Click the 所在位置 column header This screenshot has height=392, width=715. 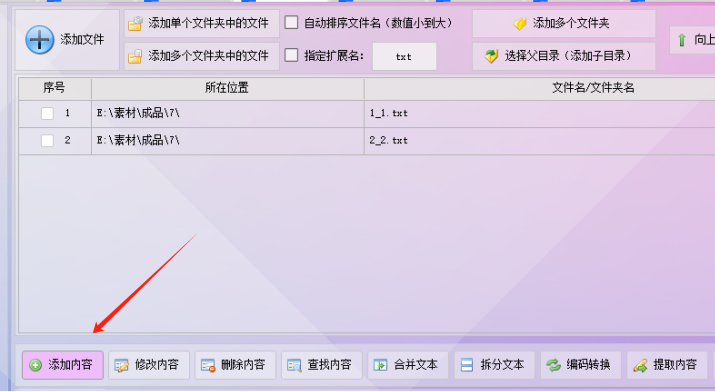click(227, 88)
